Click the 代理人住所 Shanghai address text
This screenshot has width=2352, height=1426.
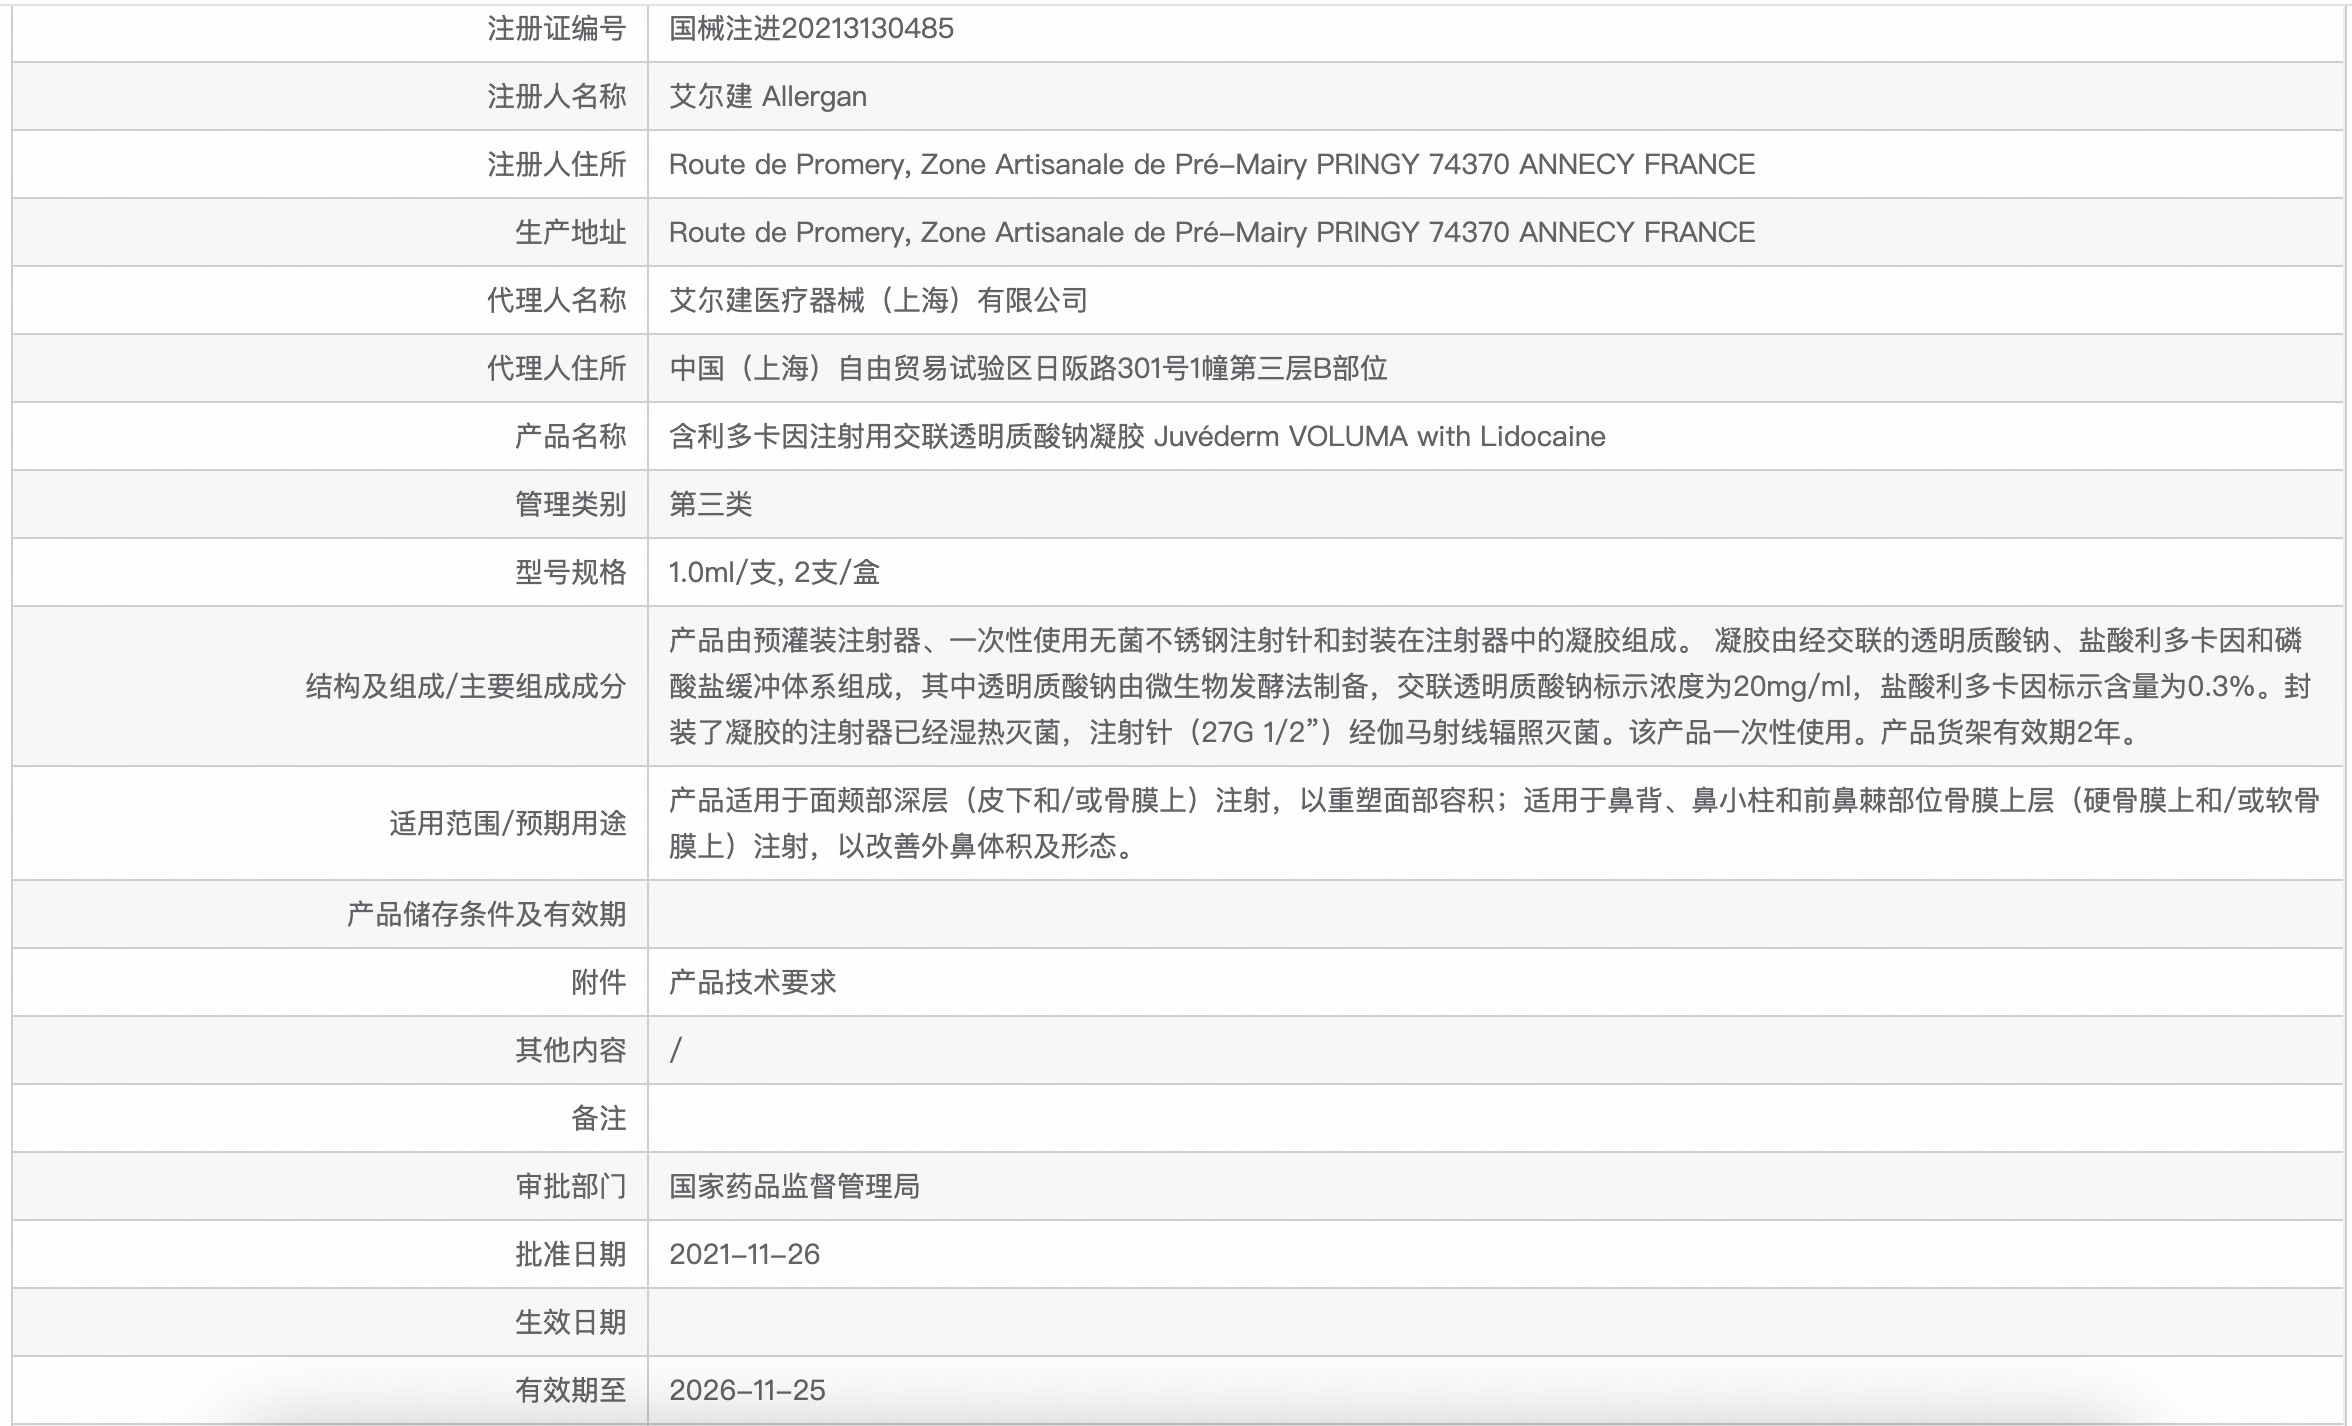click(1027, 368)
